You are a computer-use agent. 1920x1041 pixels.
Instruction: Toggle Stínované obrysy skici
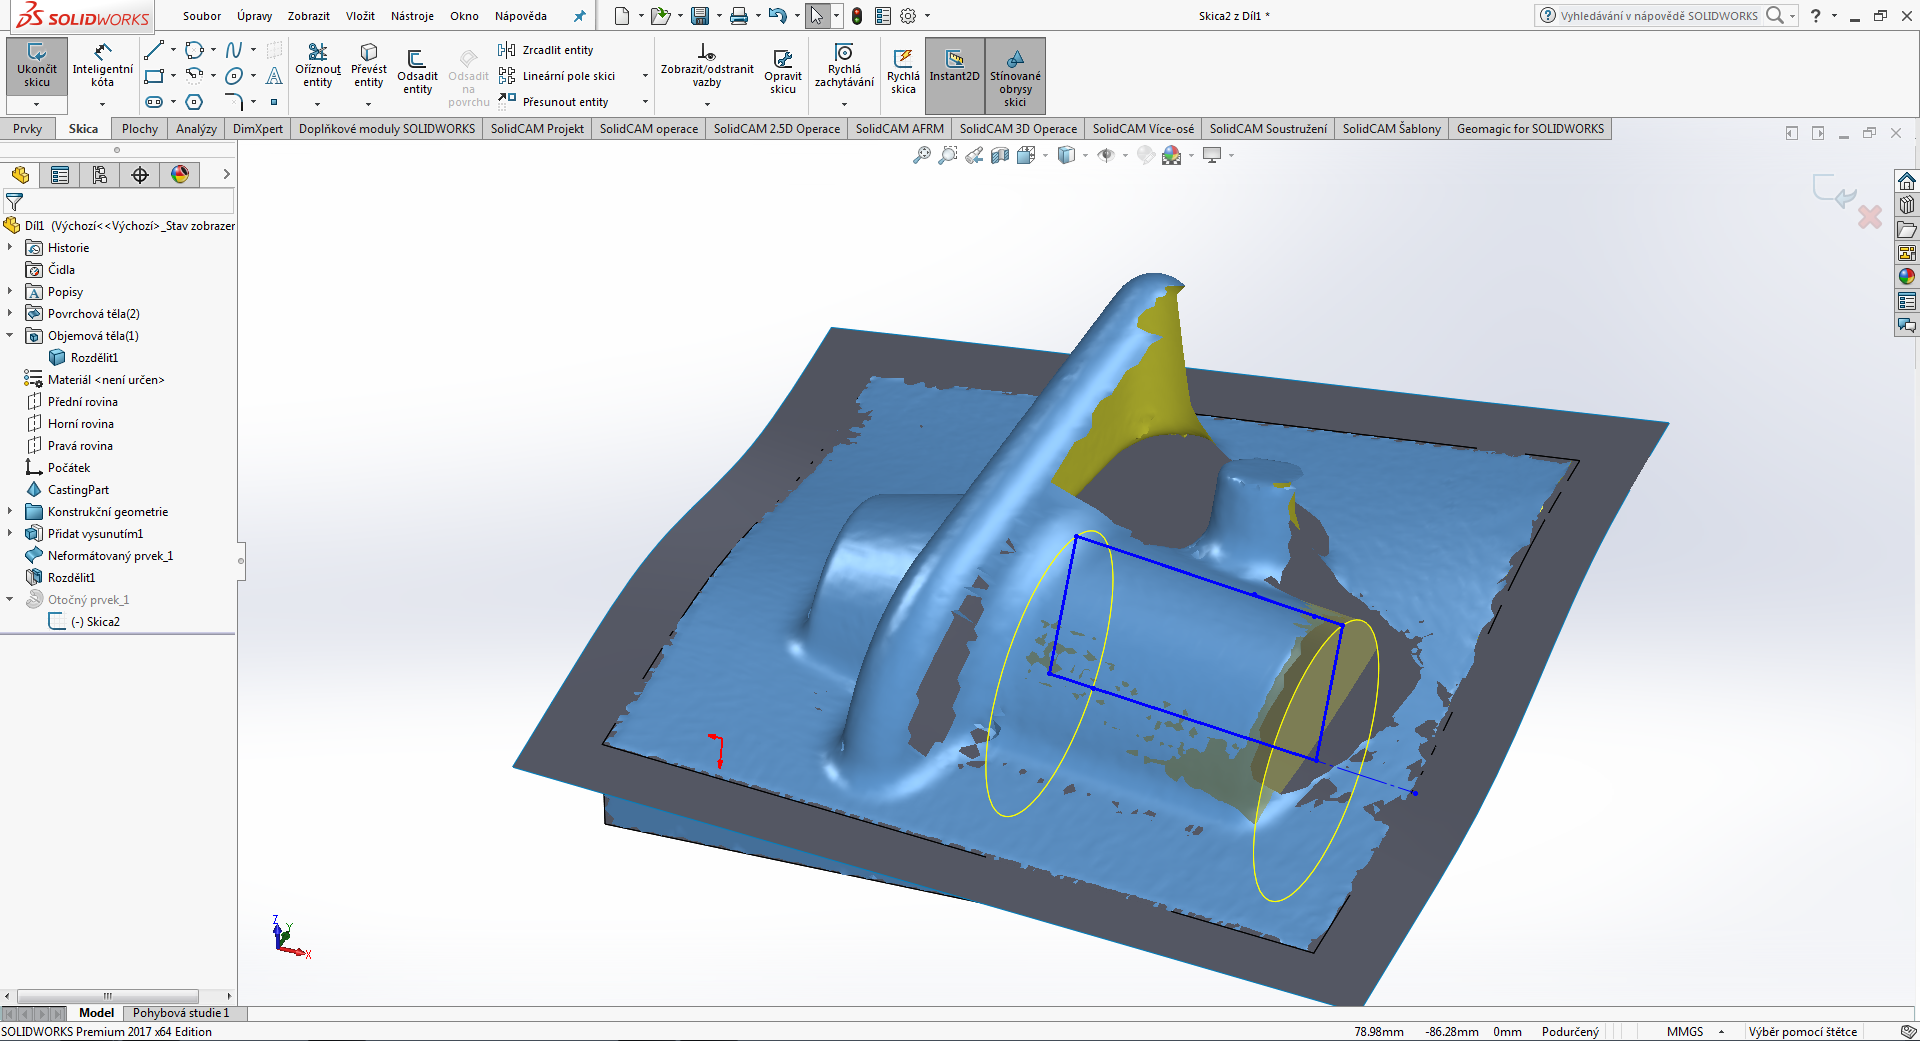click(x=1015, y=75)
